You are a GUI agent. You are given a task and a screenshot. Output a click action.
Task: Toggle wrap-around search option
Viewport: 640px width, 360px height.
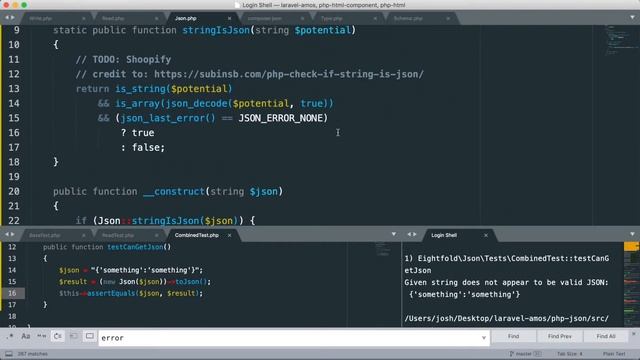[58, 336]
